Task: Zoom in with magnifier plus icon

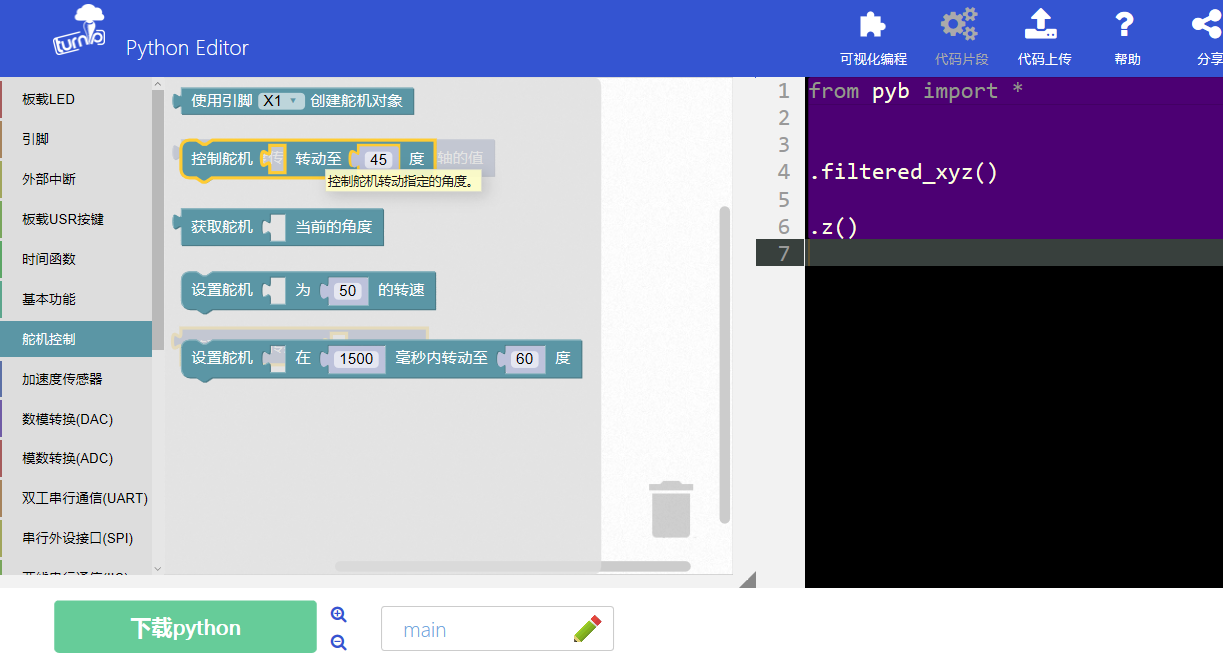Action: tap(338, 615)
